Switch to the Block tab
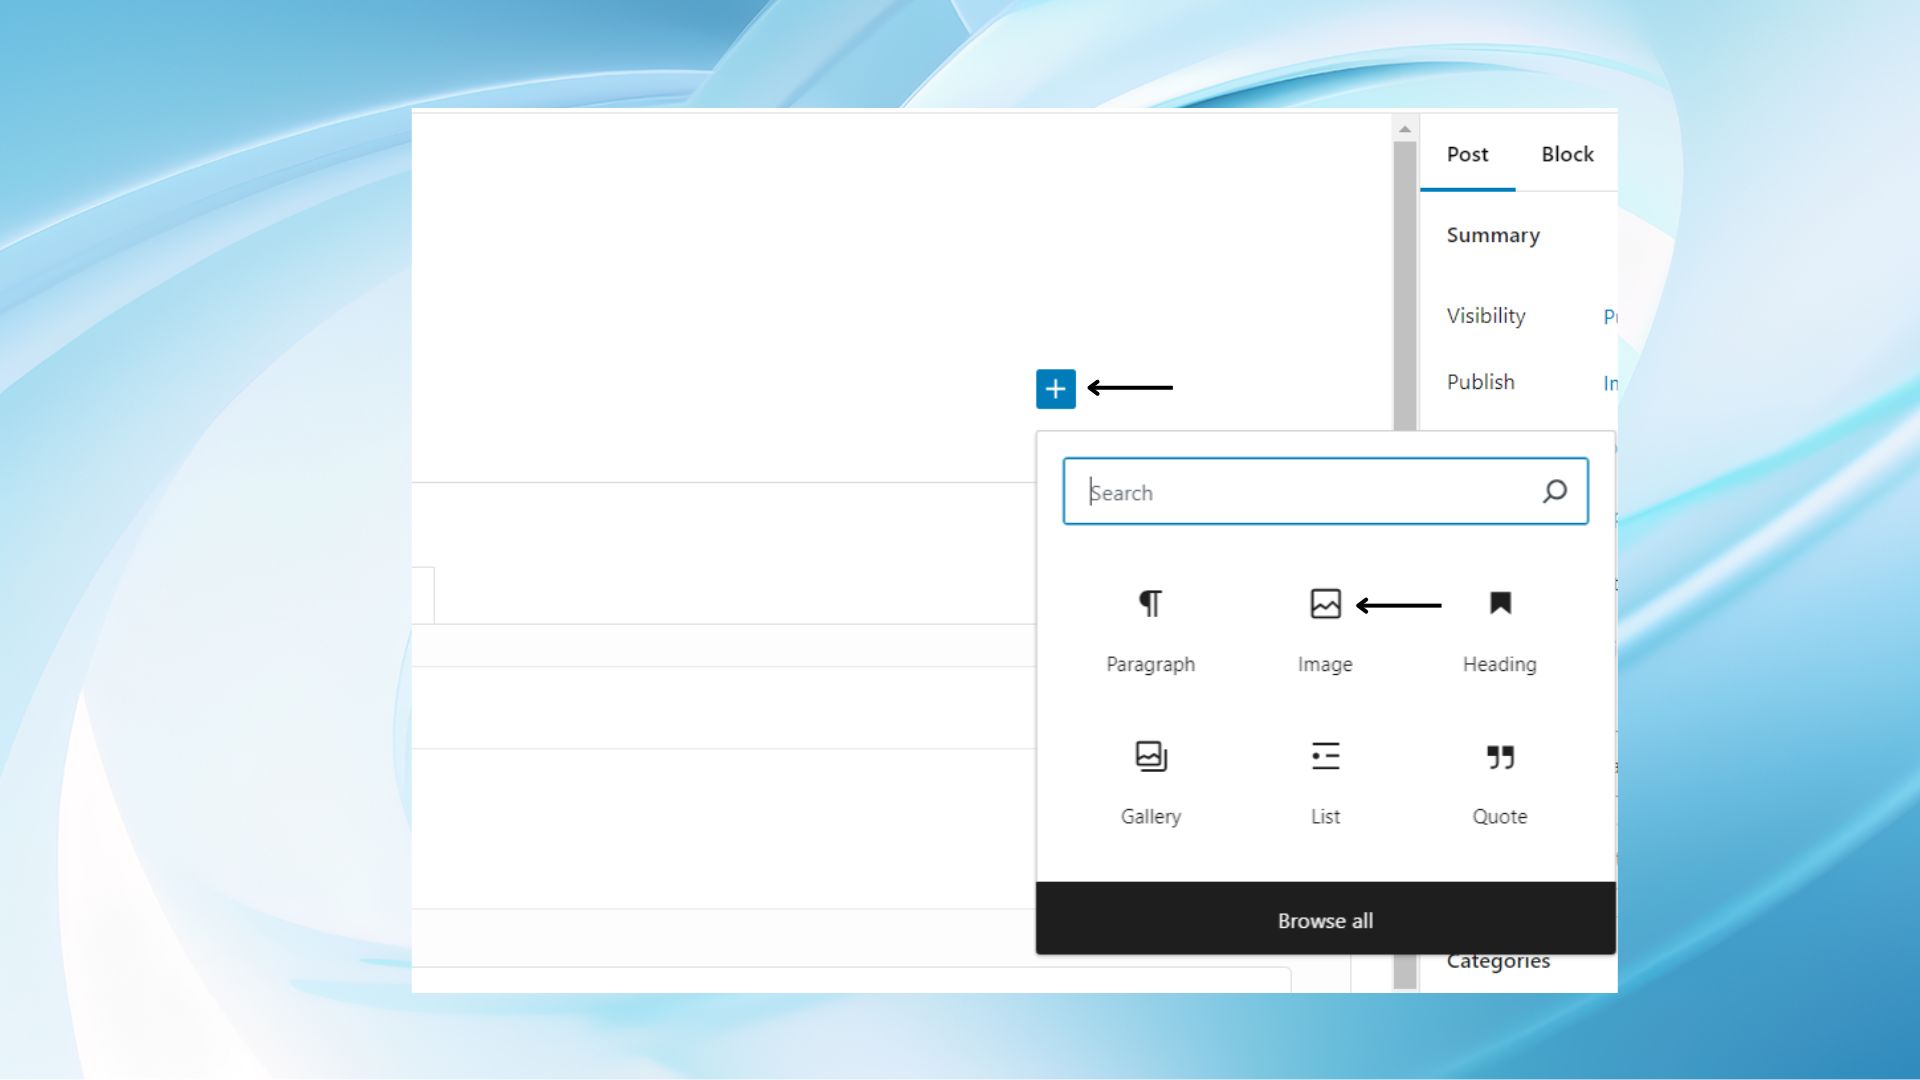The width and height of the screenshot is (1920, 1080). tap(1567, 154)
